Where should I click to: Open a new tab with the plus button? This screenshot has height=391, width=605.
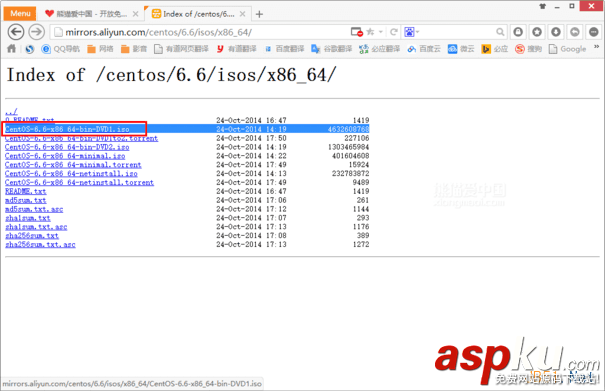point(259,14)
